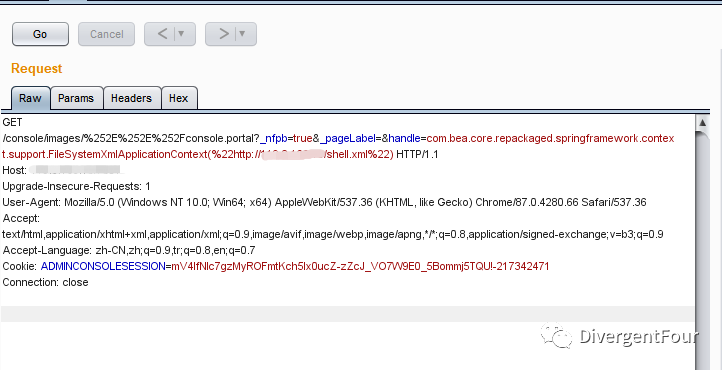Click the ADMINCONSOLESESSION cookie name
722x370 pixels.
point(103,266)
